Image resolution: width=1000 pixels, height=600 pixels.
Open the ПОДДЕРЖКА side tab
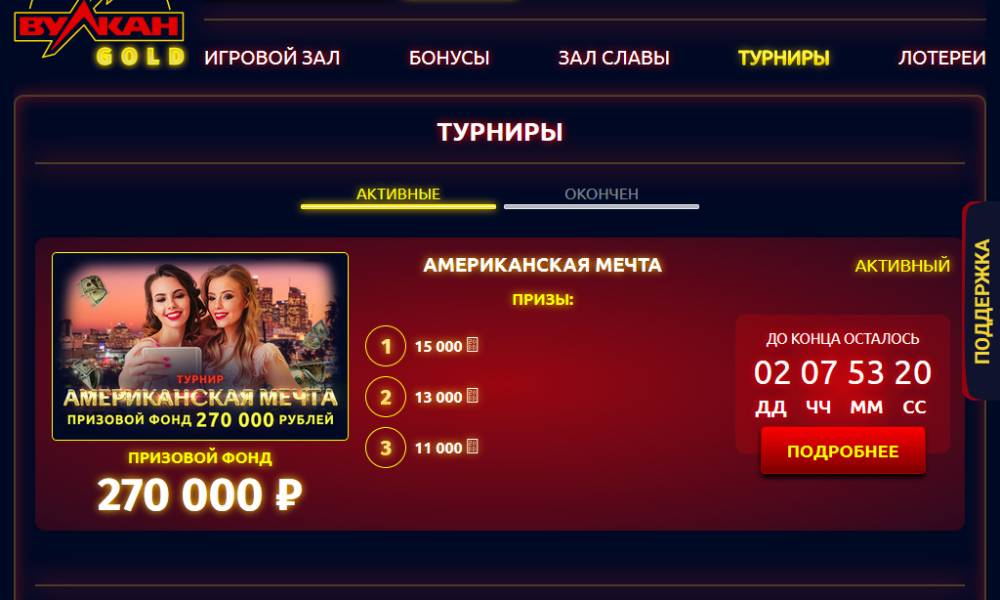(x=982, y=301)
